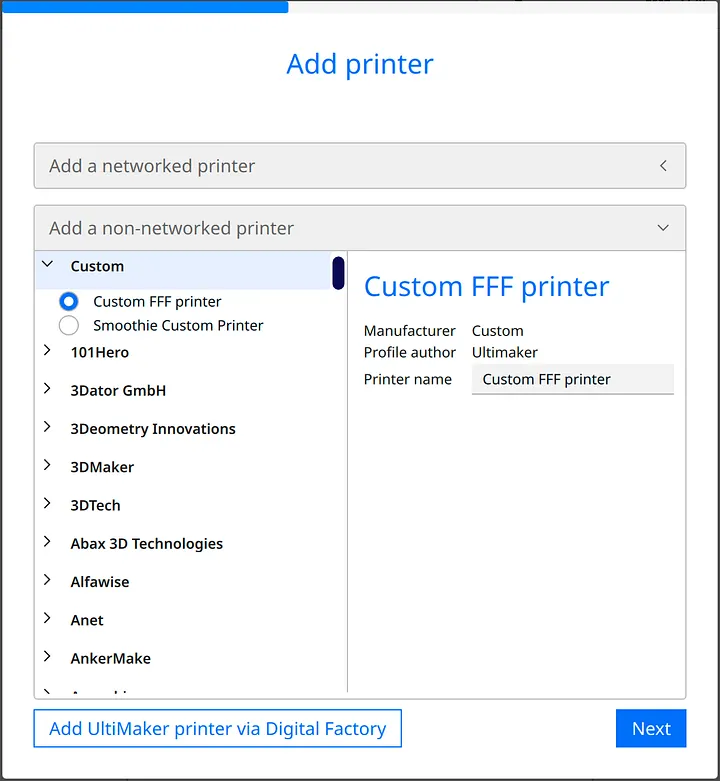This screenshot has width=720, height=781.
Task: Collapse the Add a non-networked printer section
Action: pos(360,228)
